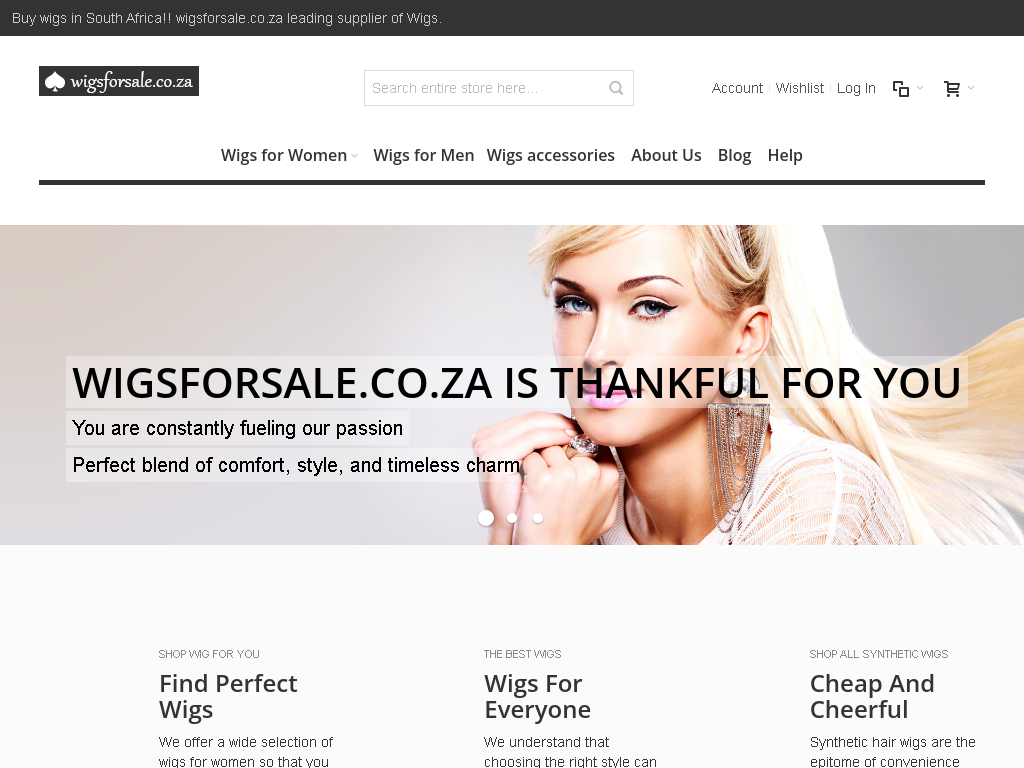
Task: Select the third slider dot
Action: pyautogui.click(x=538, y=518)
